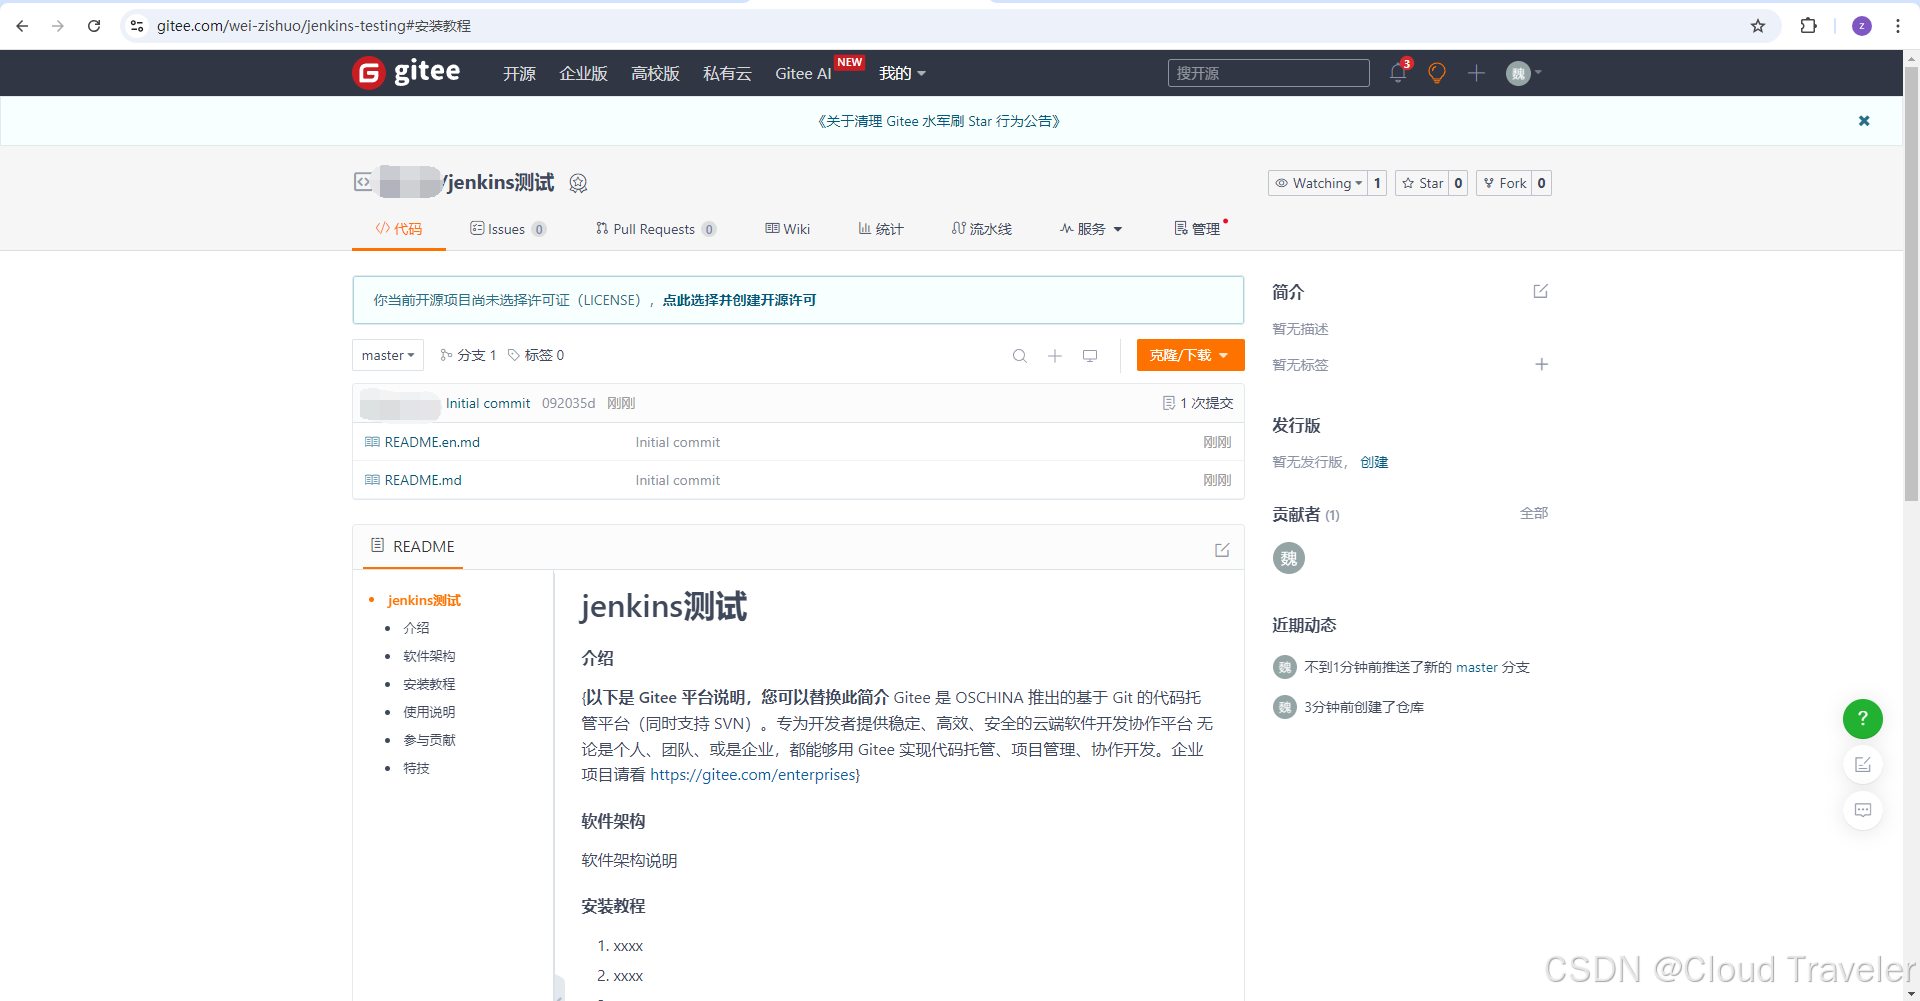Click Initial commit message for README.md
The width and height of the screenshot is (1920, 1001).
coord(678,480)
